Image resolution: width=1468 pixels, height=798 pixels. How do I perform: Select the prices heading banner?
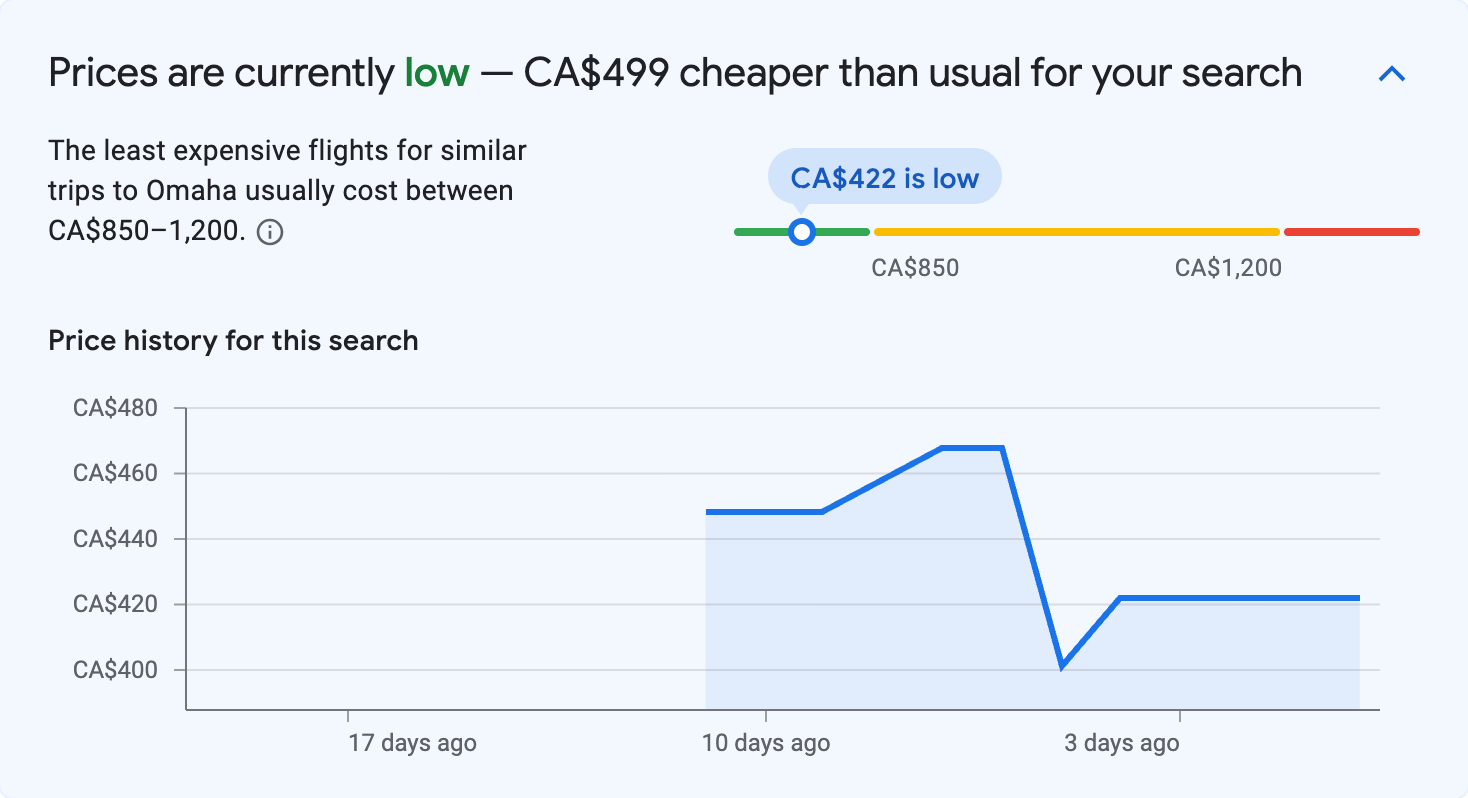[x=675, y=72]
